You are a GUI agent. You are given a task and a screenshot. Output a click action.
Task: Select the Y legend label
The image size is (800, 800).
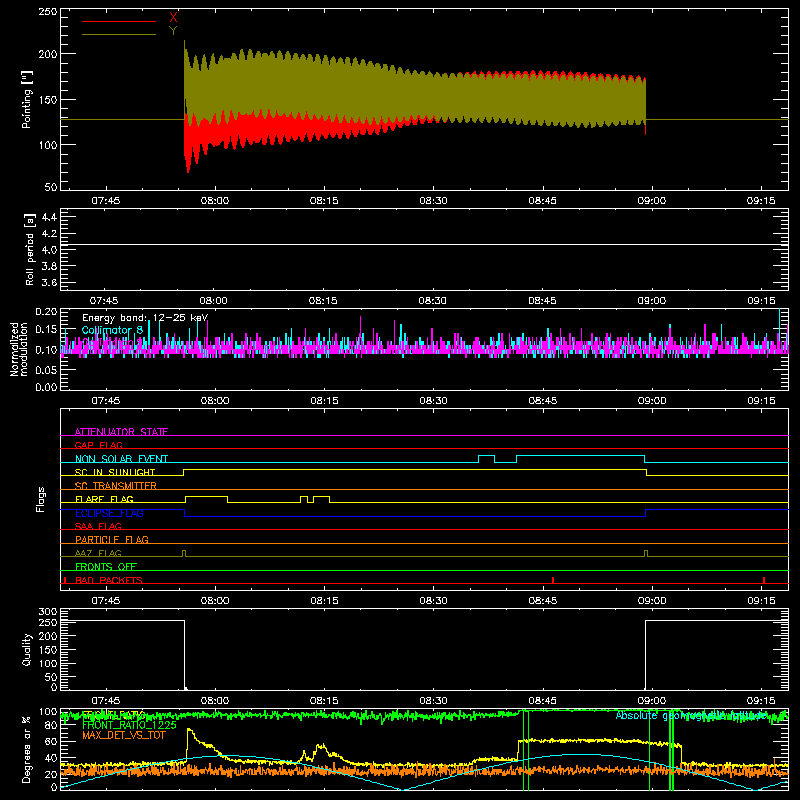[x=173, y=31]
